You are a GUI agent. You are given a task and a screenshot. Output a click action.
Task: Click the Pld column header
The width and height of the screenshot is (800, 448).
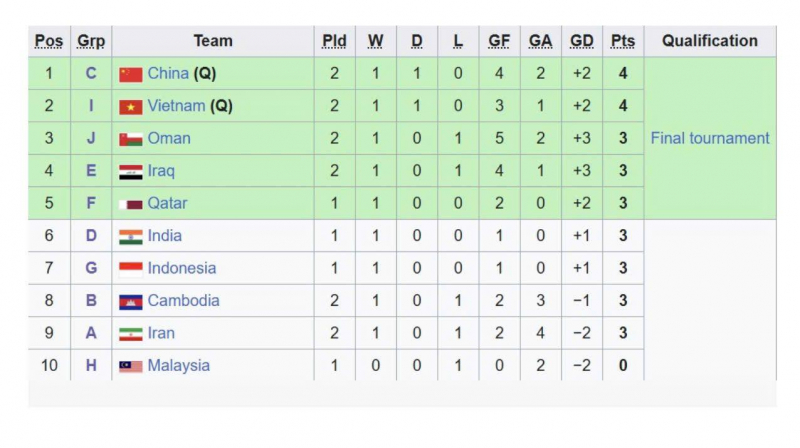(x=334, y=41)
